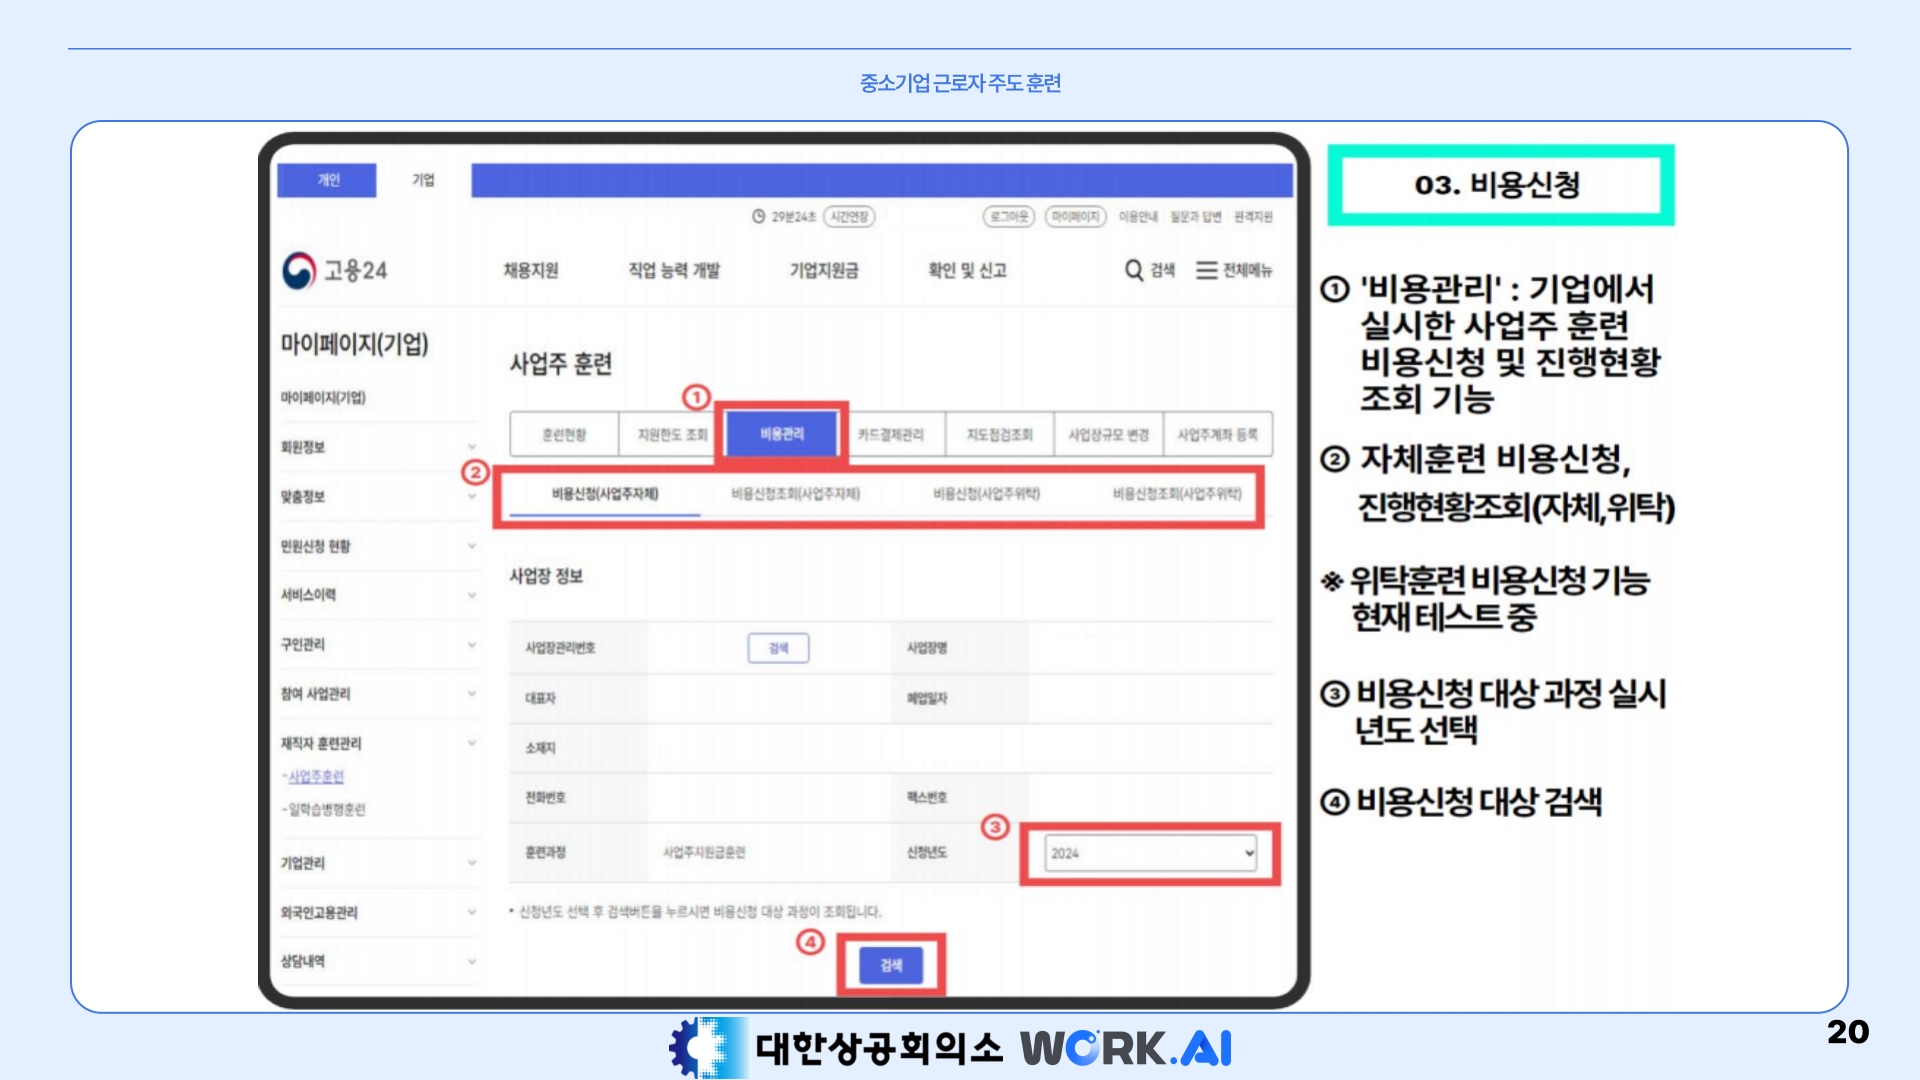The width and height of the screenshot is (1920, 1080).
Task: Expand the 구인관리 sidebar chevron
Action: pyautogui.click(x=471, y=645)
